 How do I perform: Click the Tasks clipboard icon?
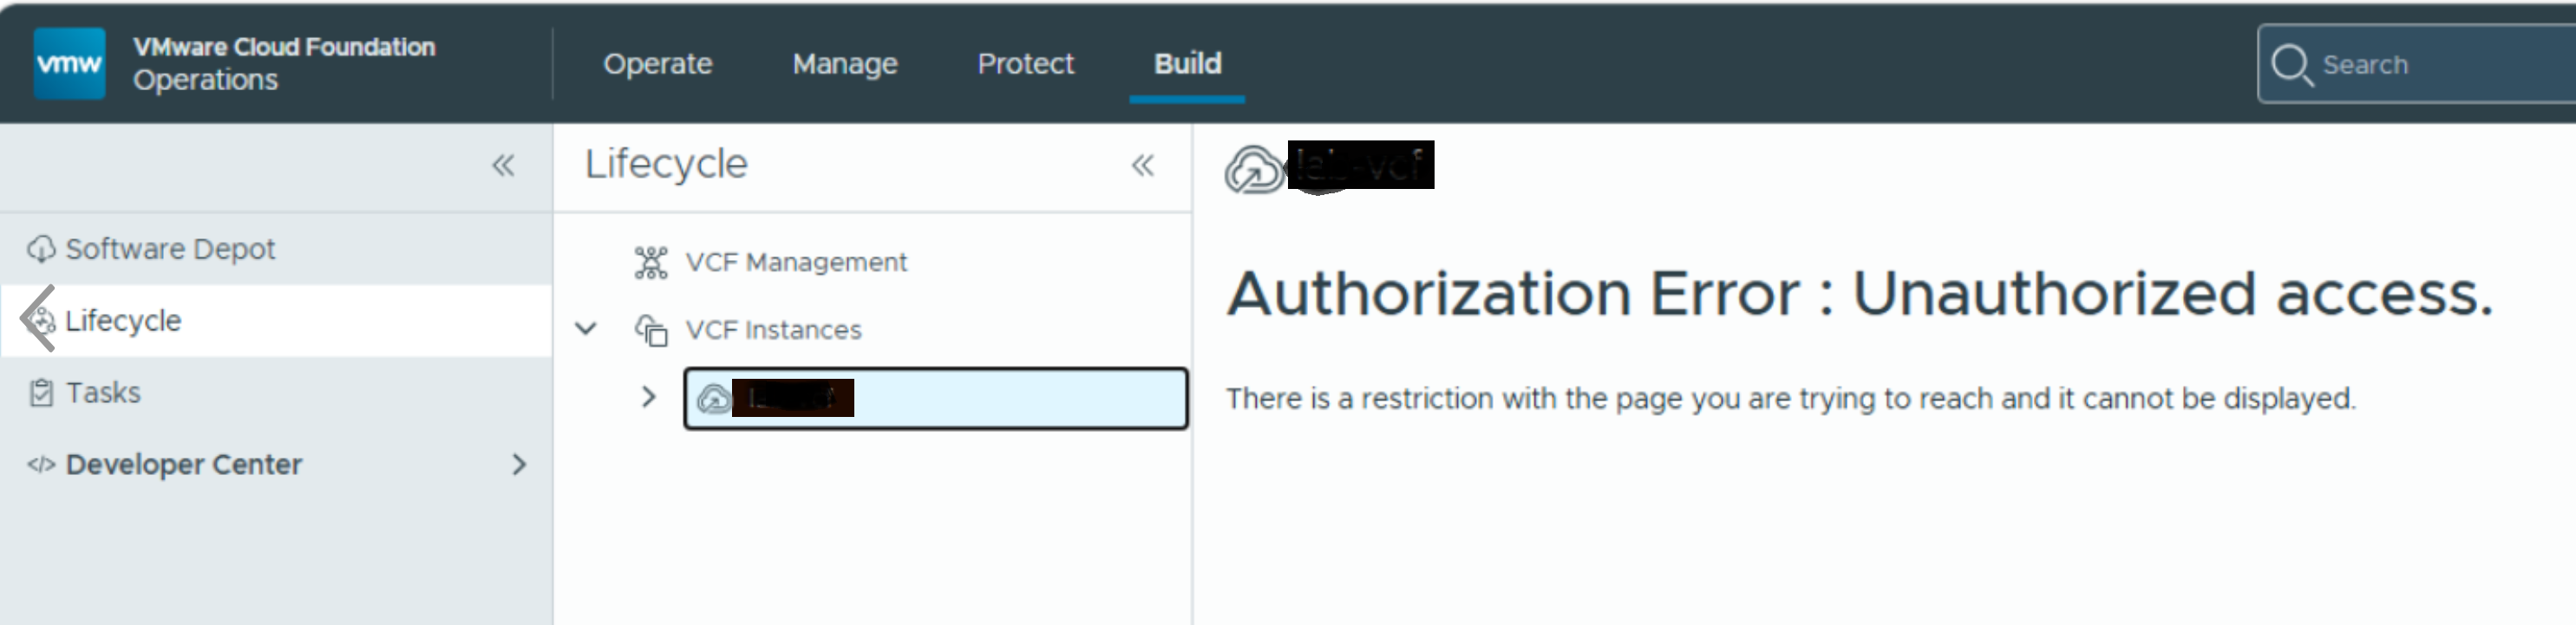pos(41,393)
